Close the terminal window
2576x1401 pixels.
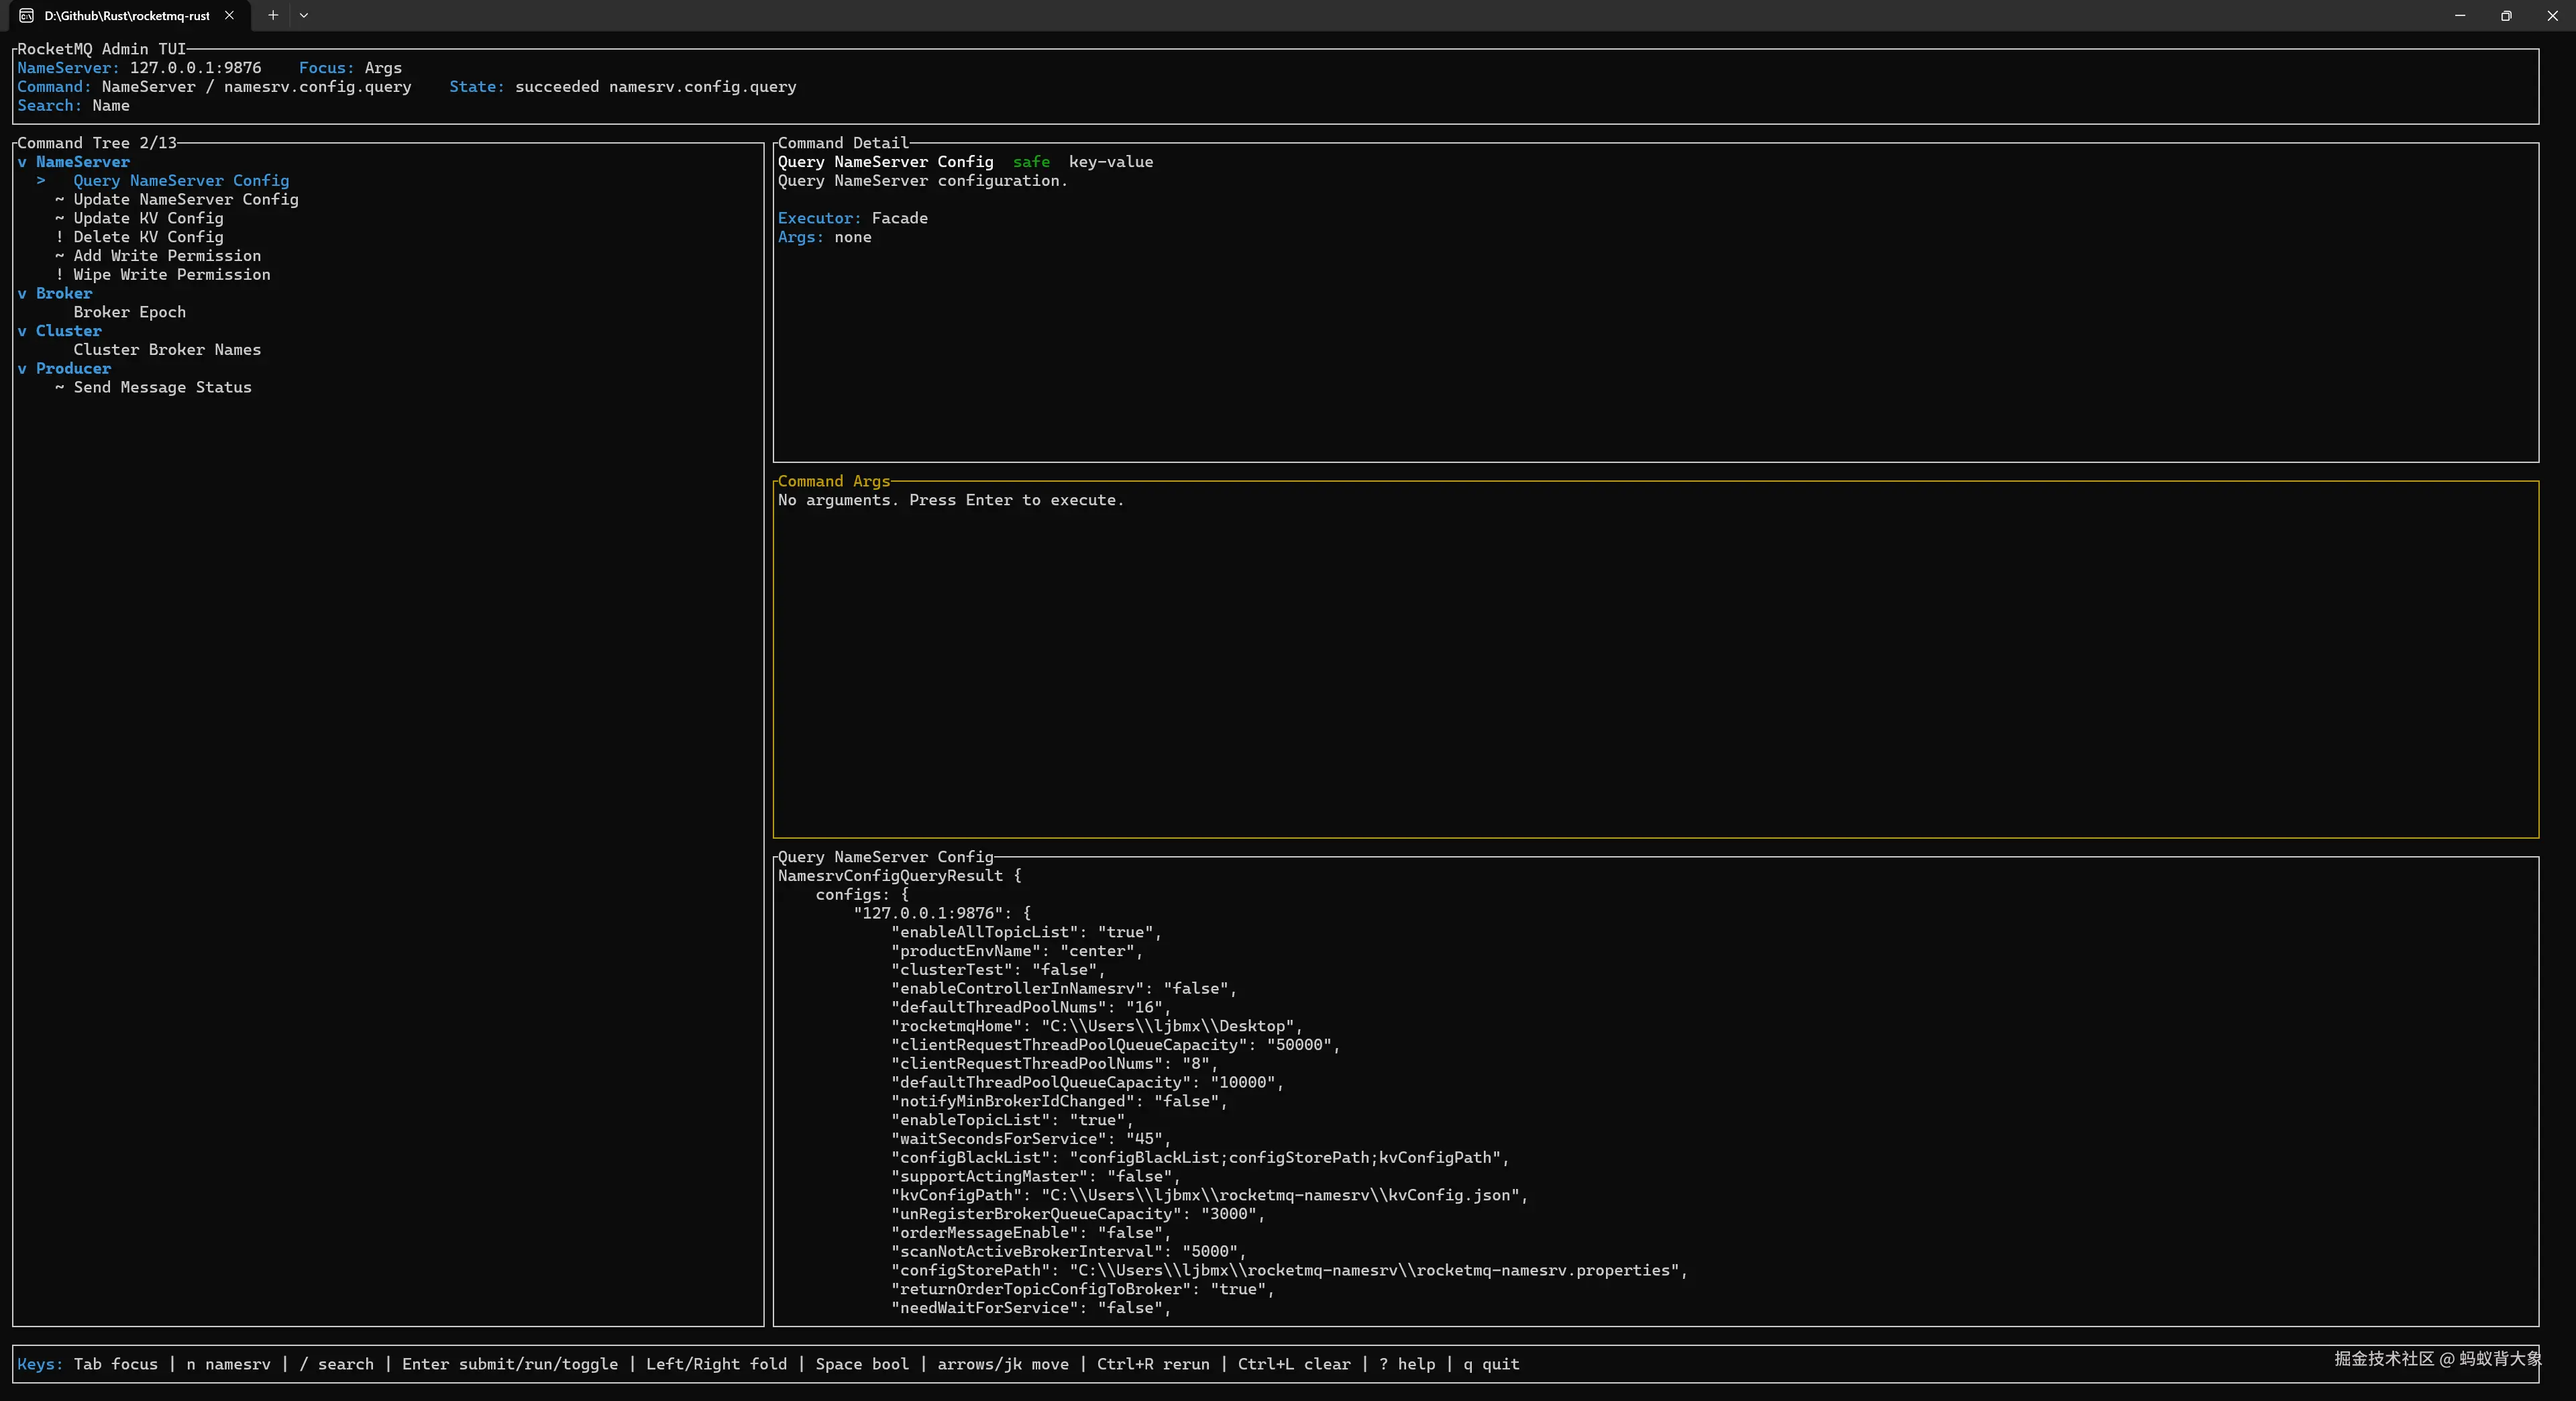(x=2552, y=15)
